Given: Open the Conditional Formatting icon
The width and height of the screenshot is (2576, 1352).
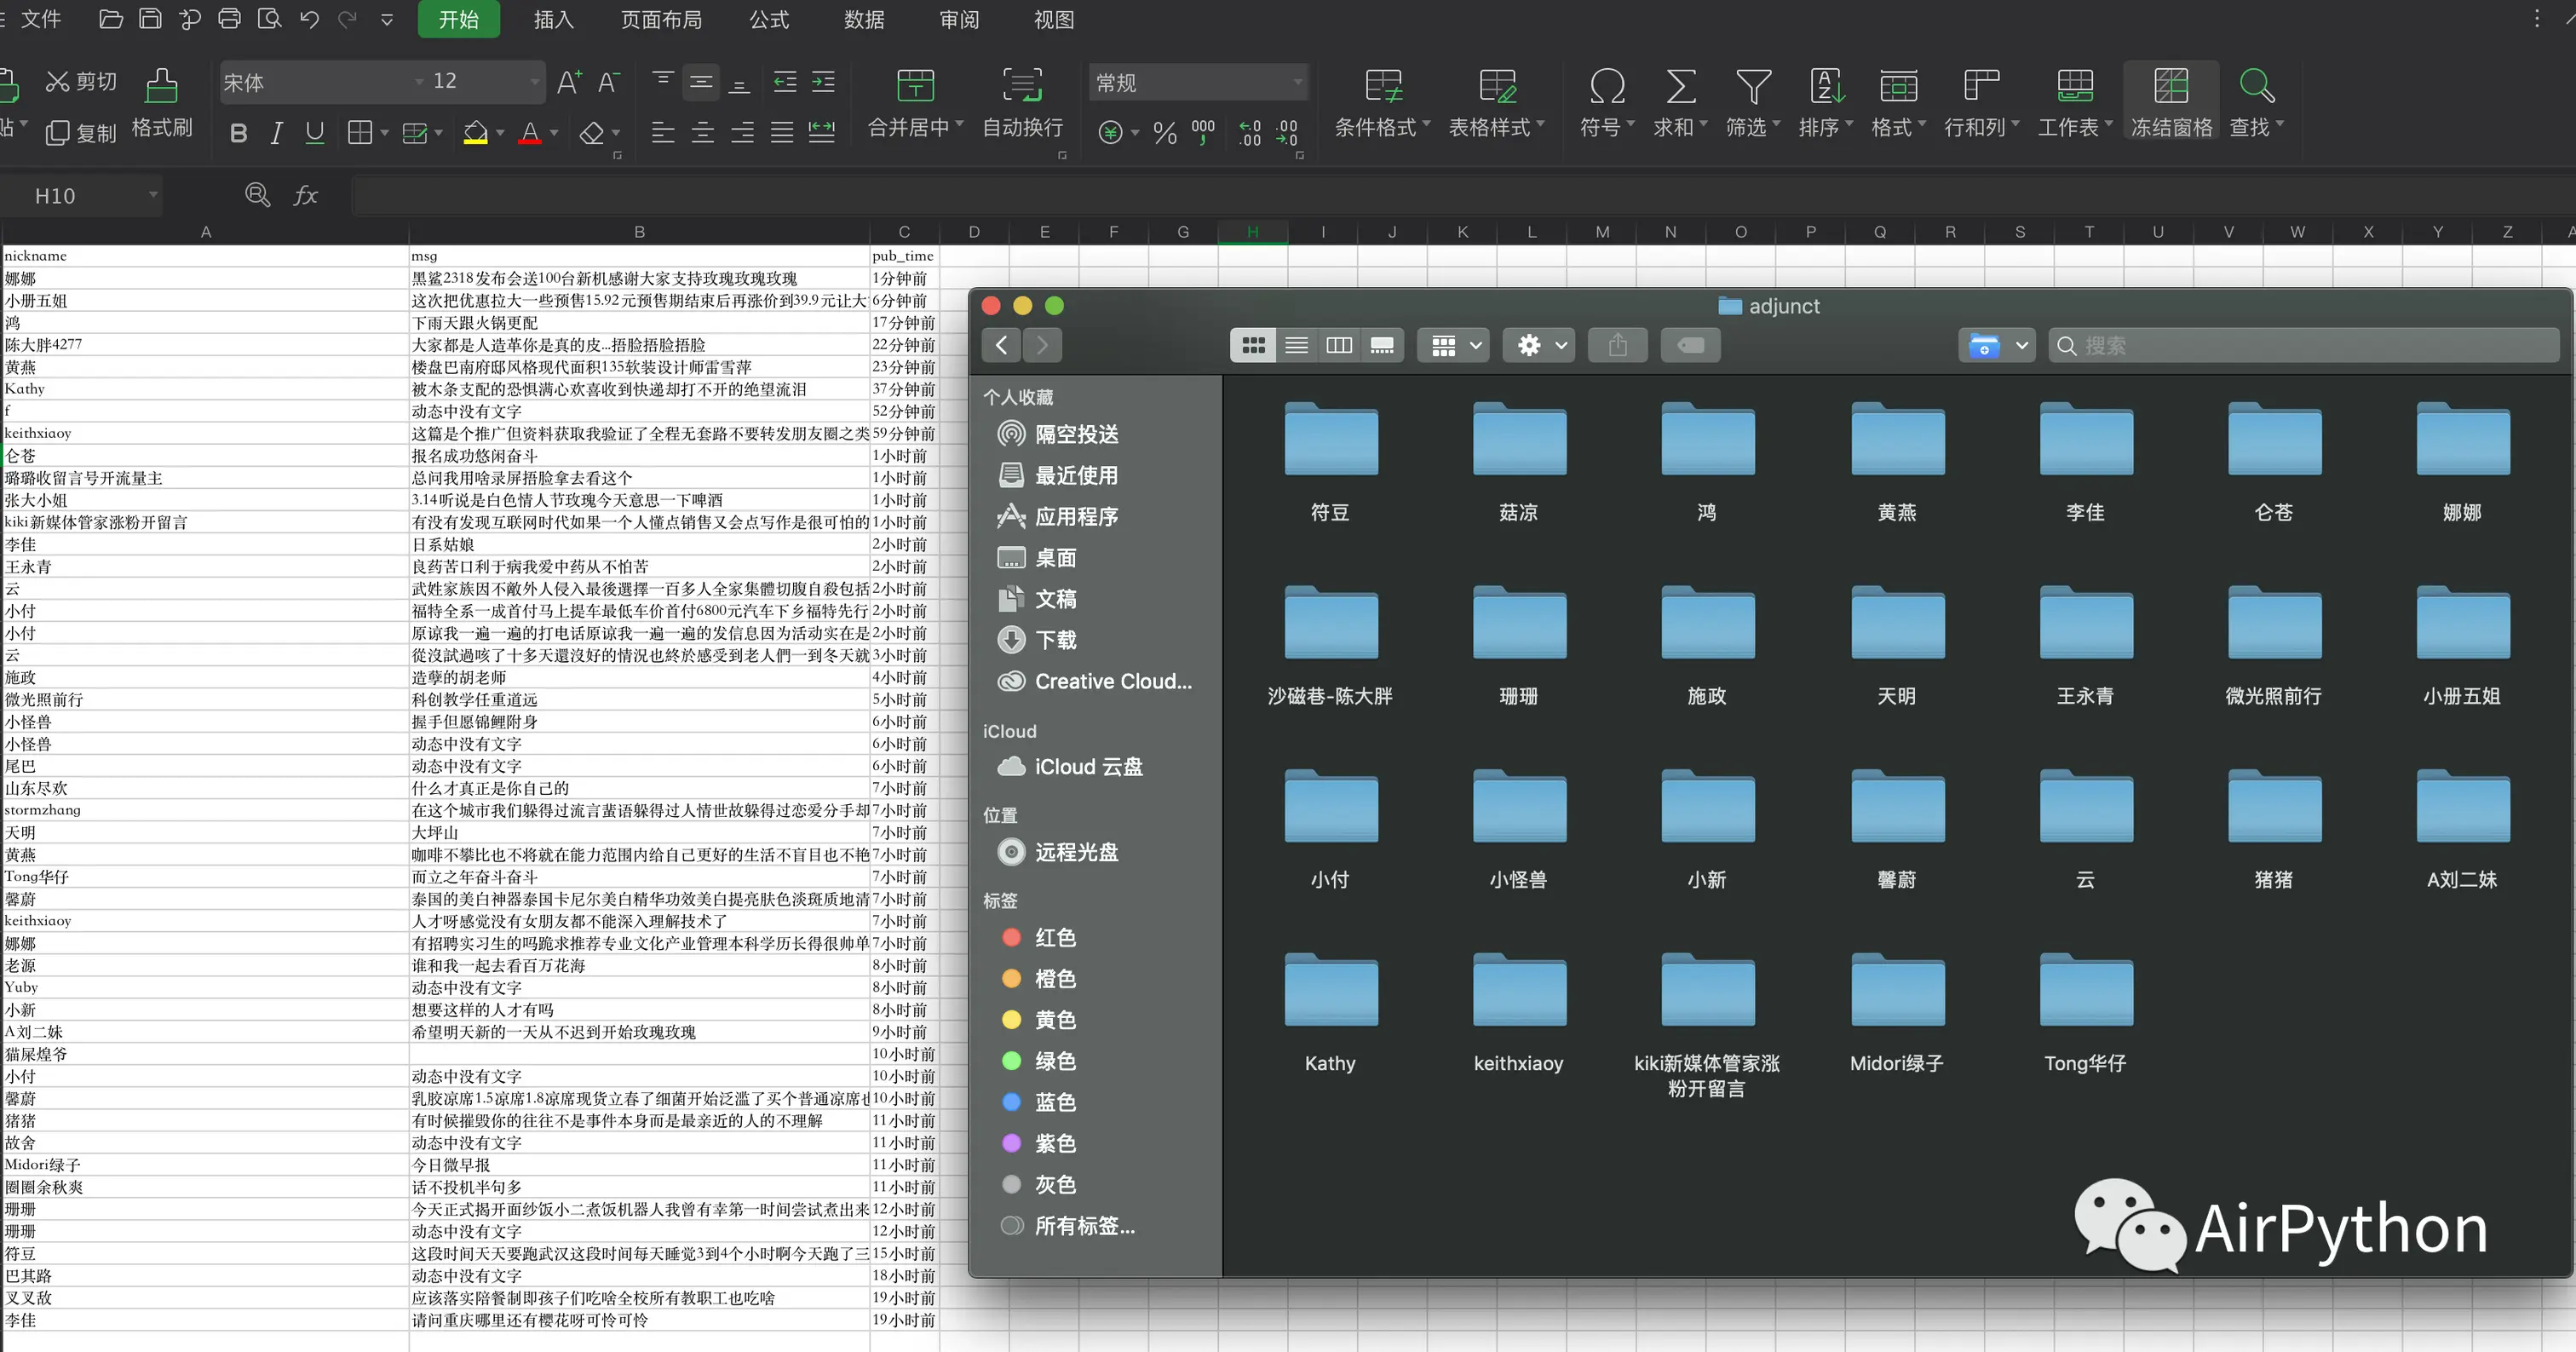Looking at the screenshot, I should tap(1383, 86).
